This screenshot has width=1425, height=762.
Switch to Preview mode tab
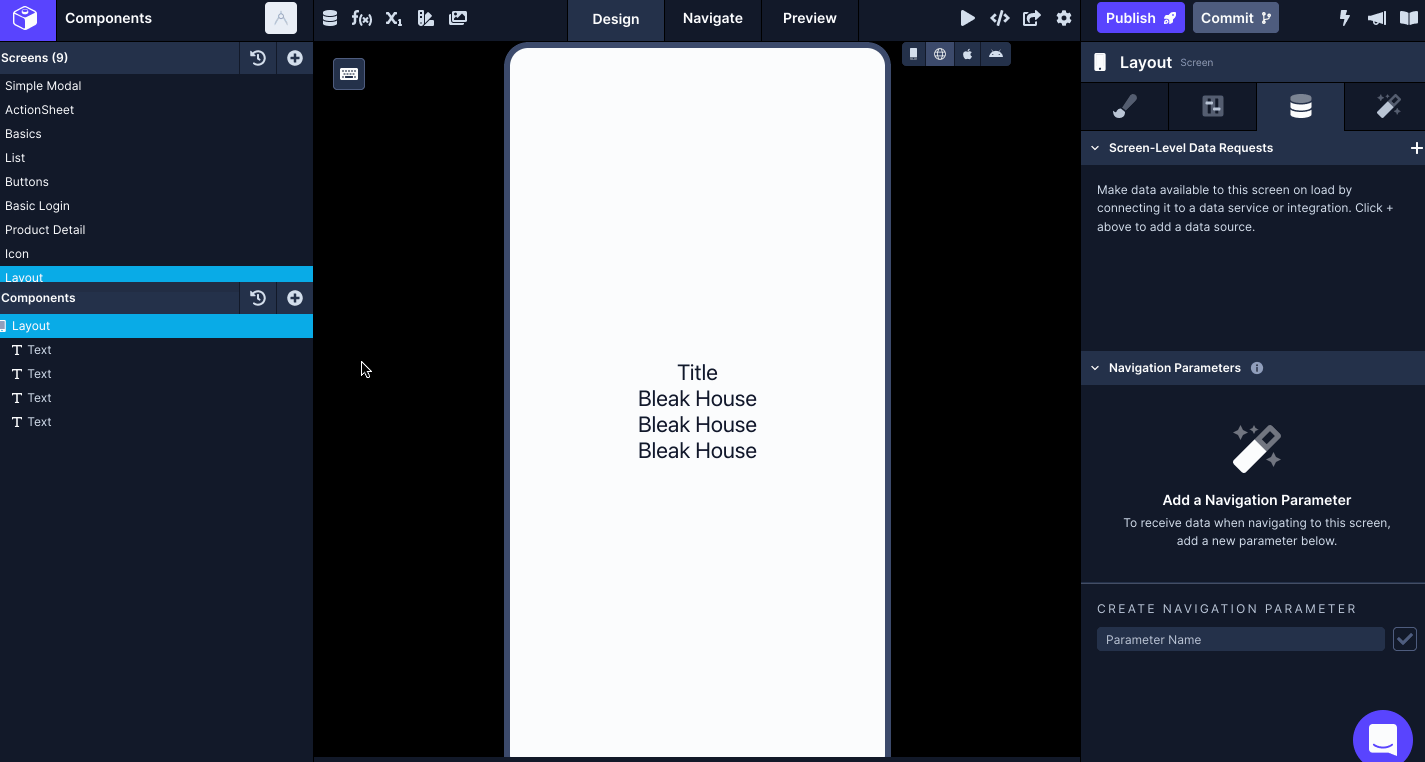coord(810,18)
